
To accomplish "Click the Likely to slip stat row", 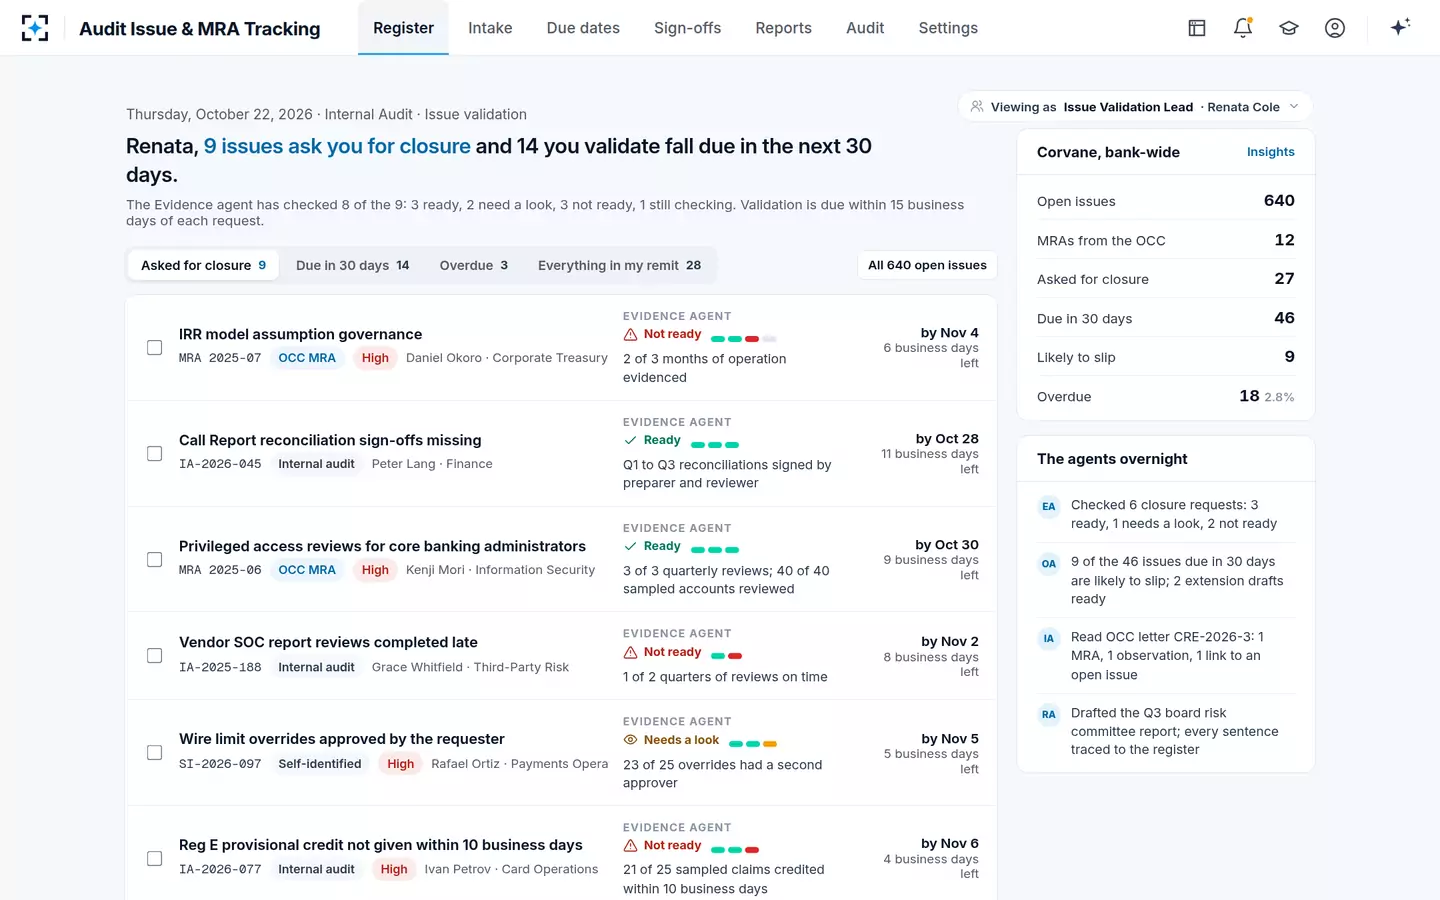I will [x=1165, y=357].
